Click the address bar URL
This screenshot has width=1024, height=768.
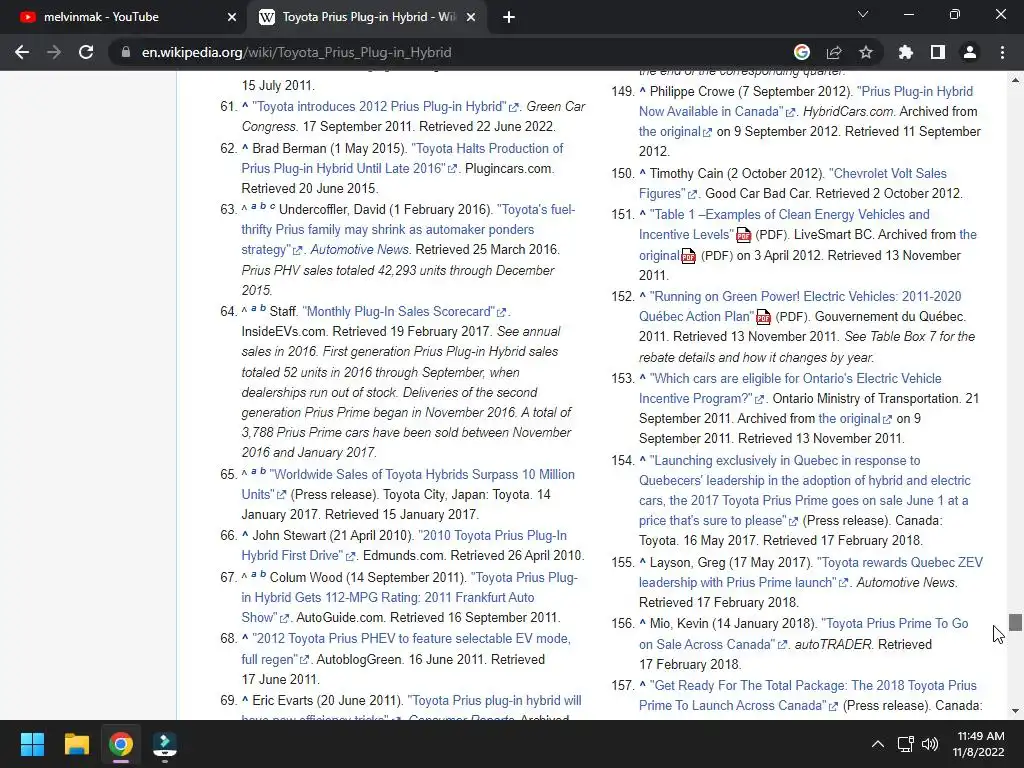point(296,52)
